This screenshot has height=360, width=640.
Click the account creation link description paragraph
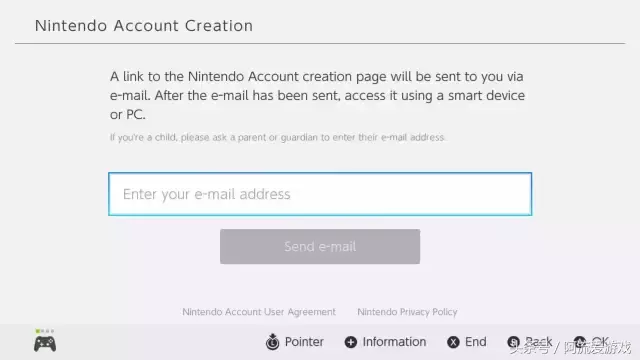click(317, 96)
